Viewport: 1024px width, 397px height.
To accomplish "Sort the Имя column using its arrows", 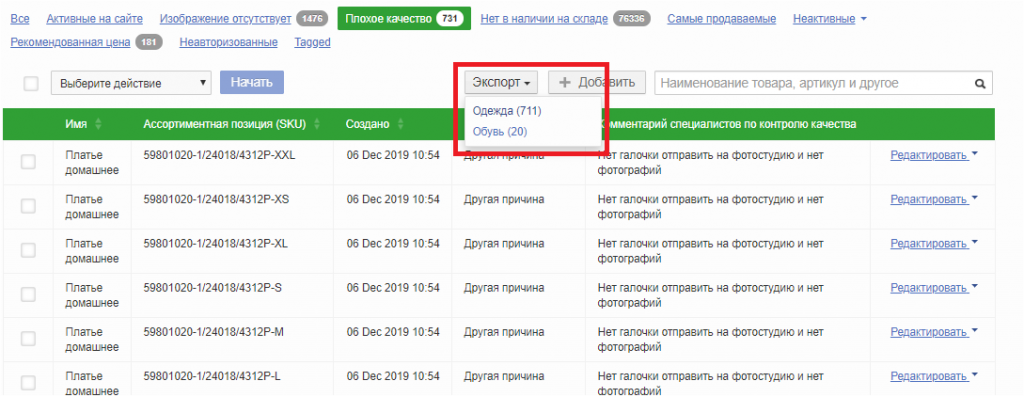I will pyautogui.click(x=99, y=124).
